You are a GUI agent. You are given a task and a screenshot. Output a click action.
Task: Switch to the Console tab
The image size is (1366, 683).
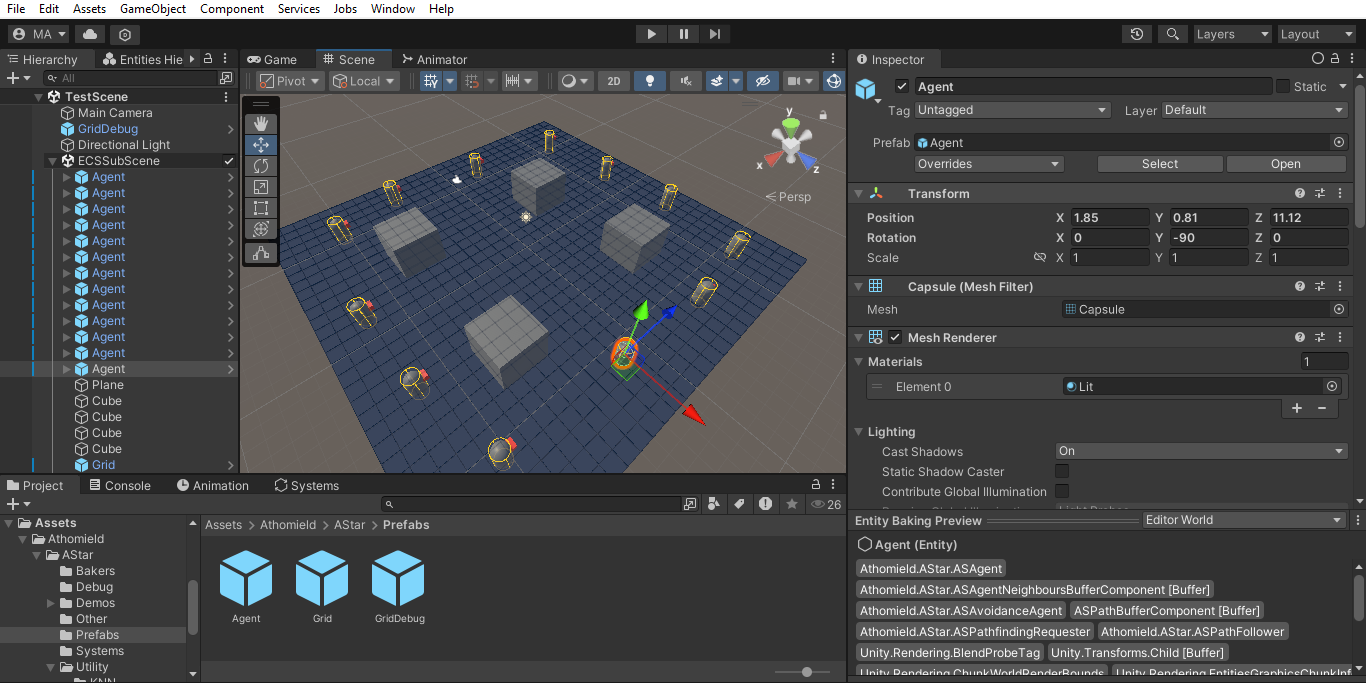click(x=120, y=486)
